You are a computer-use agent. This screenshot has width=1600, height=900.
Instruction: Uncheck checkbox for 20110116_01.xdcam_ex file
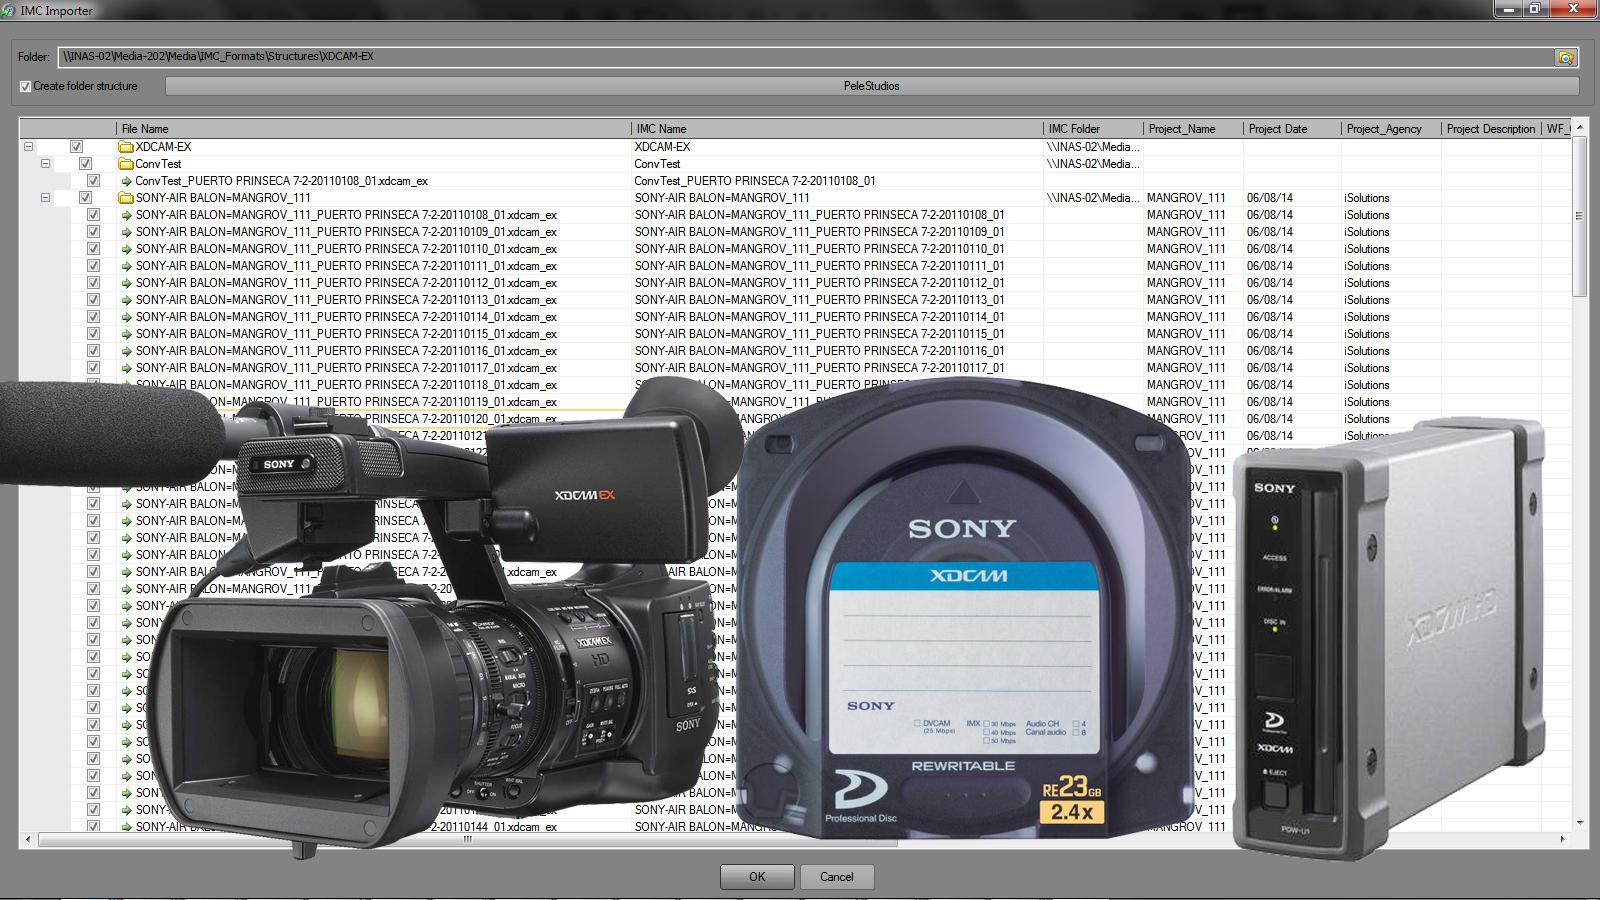click(93, 351)
